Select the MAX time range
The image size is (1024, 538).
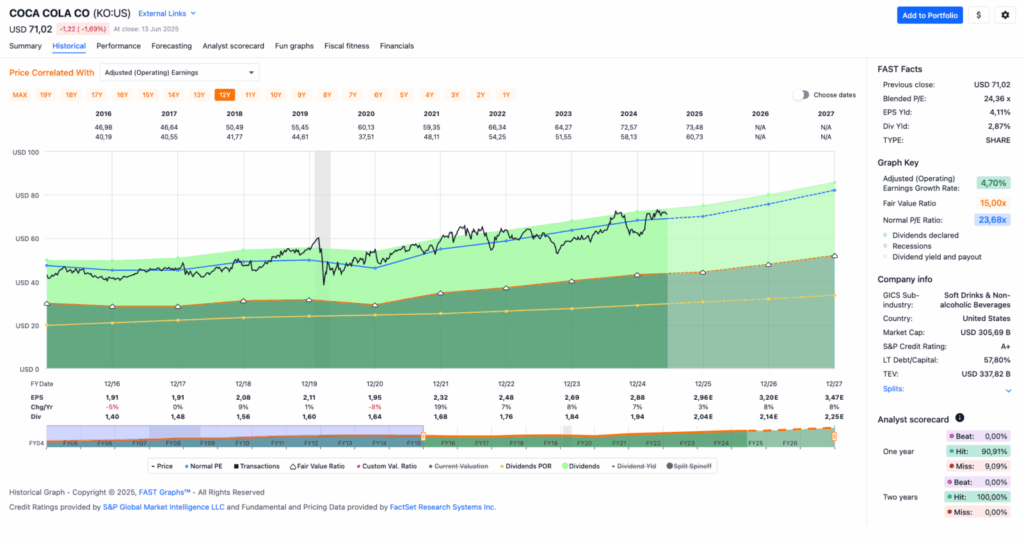[20, 95]
